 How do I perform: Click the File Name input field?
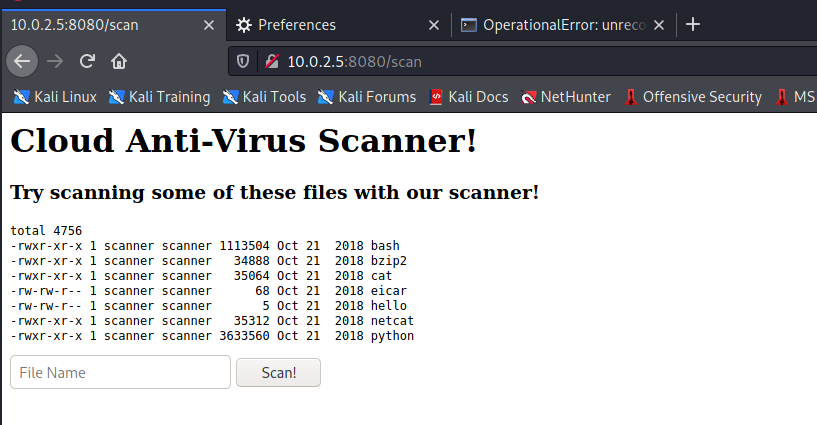pos(120,372)
